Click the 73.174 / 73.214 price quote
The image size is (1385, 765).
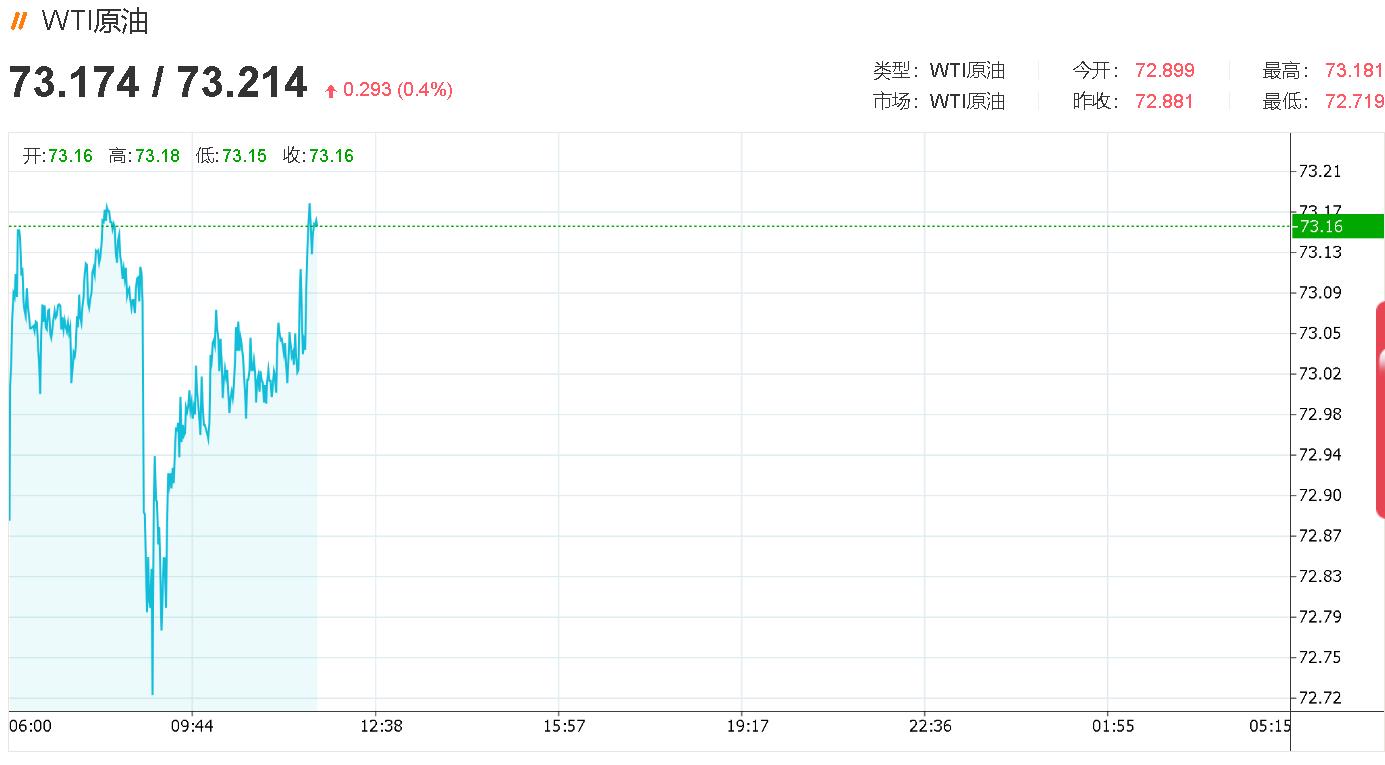158,82
